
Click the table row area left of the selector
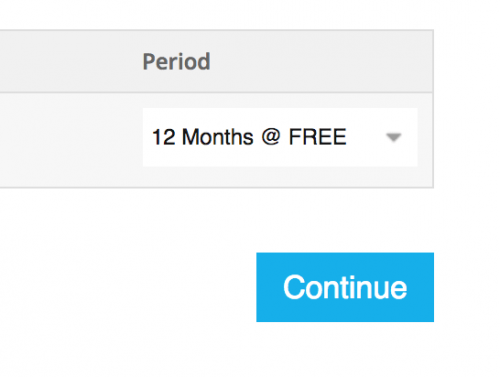point(71,140)
